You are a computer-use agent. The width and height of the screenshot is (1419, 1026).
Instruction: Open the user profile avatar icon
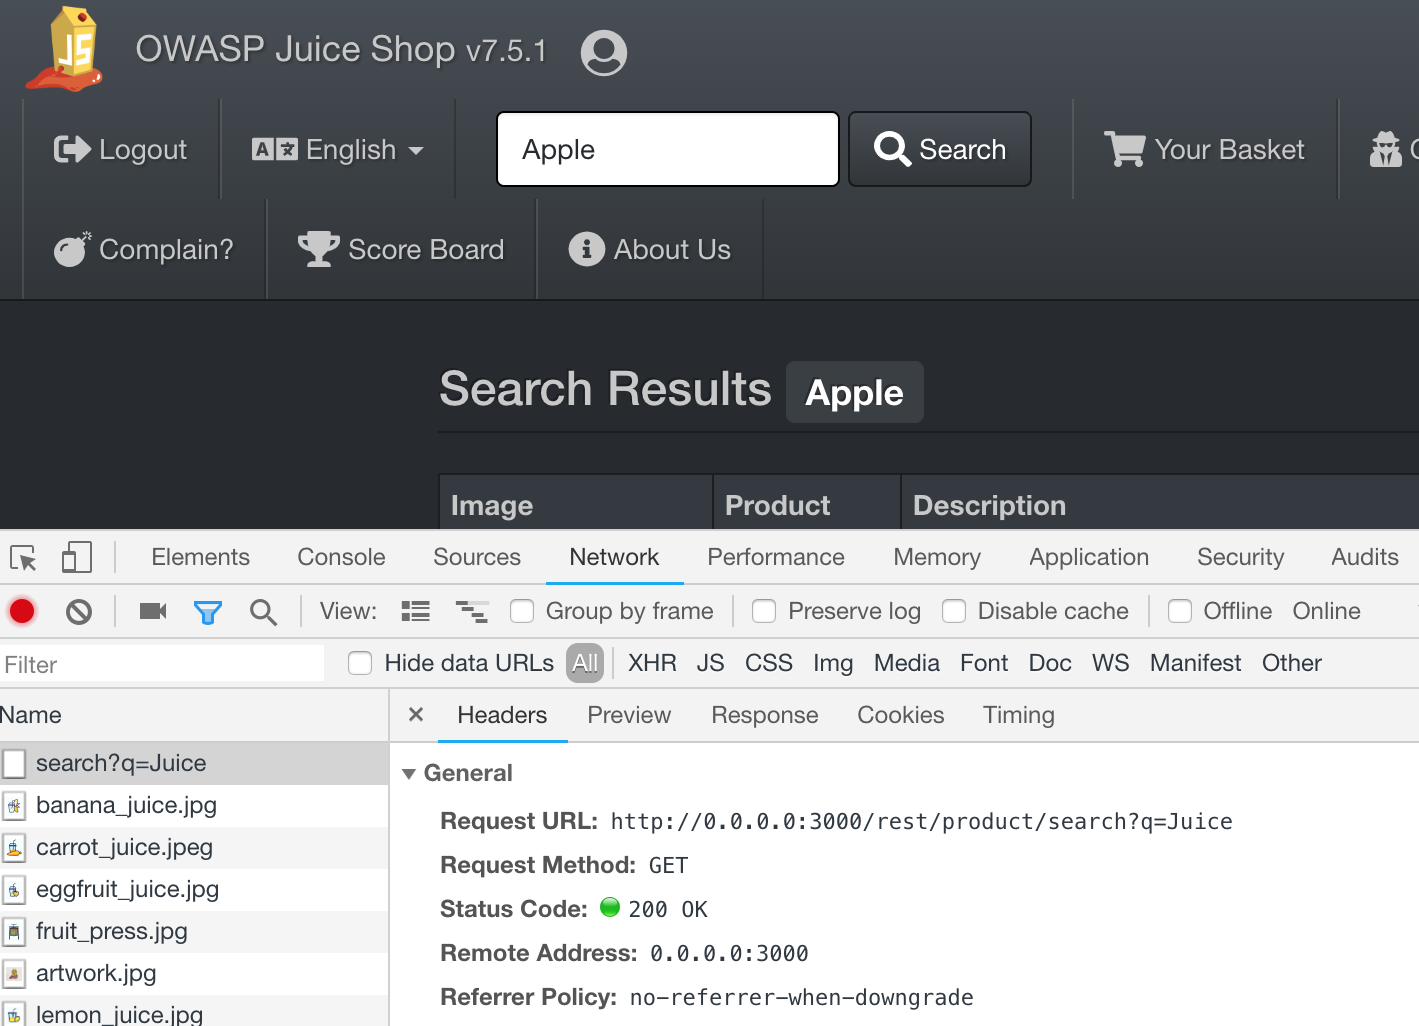(604, 52)
